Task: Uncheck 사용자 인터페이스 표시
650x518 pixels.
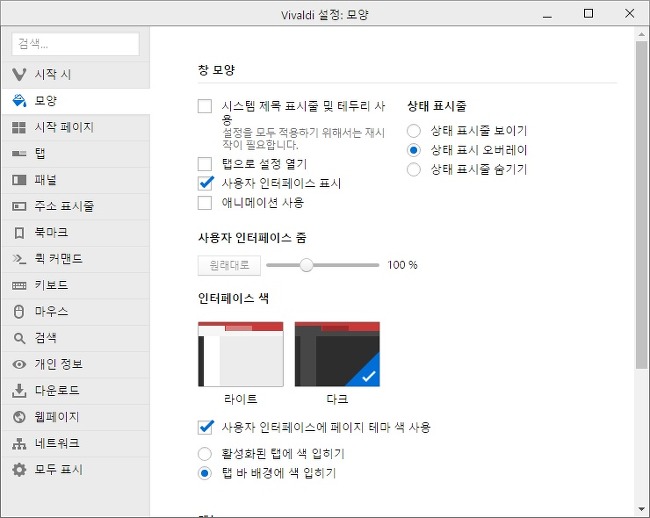Action: 205,183
